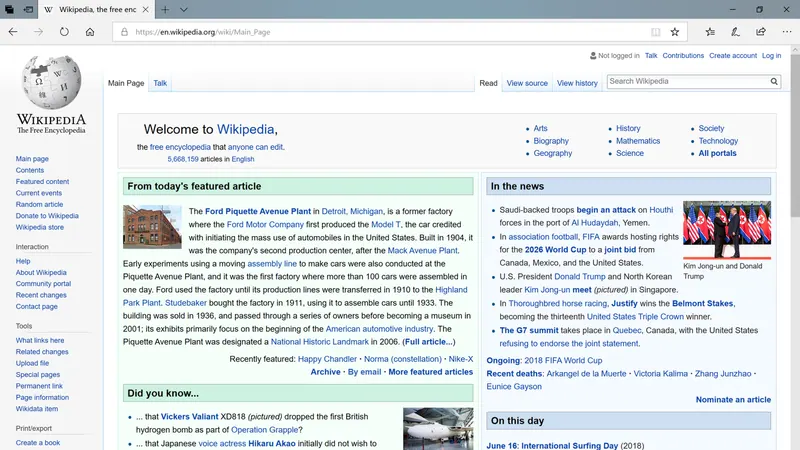Expand the tab preview chevron

pyautogui.click(x=184, y=9)
